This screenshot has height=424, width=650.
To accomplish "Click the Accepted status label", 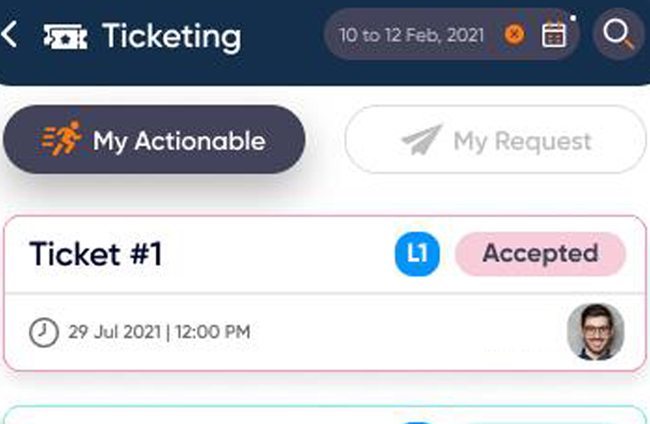I will point(540,254).
